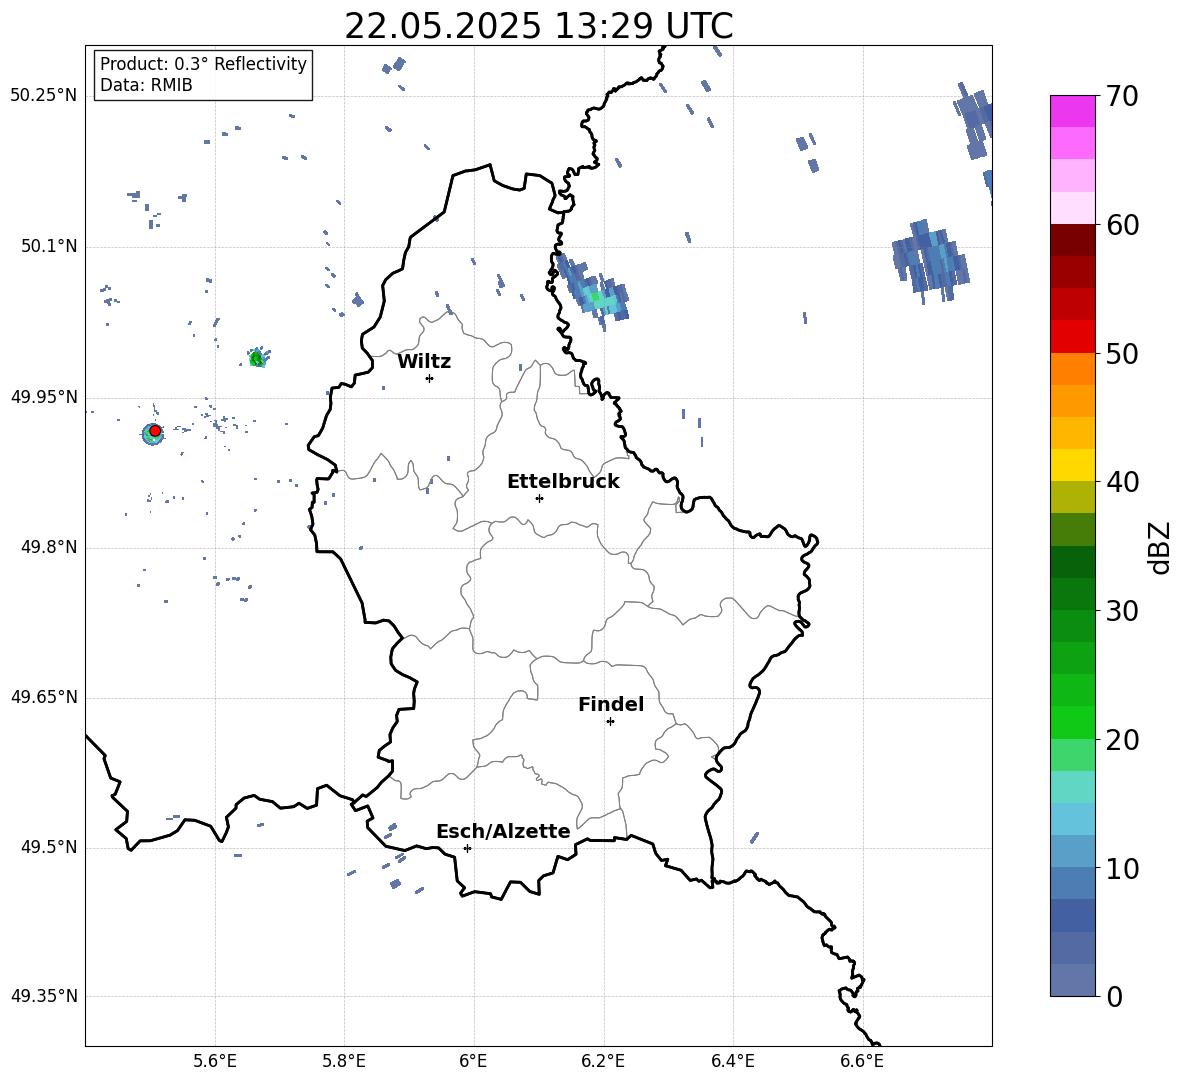The width and height of the screenshot is (1184, 1081).
Task: Click the 49.35°N latitude label
Action: tap(44, 996)
